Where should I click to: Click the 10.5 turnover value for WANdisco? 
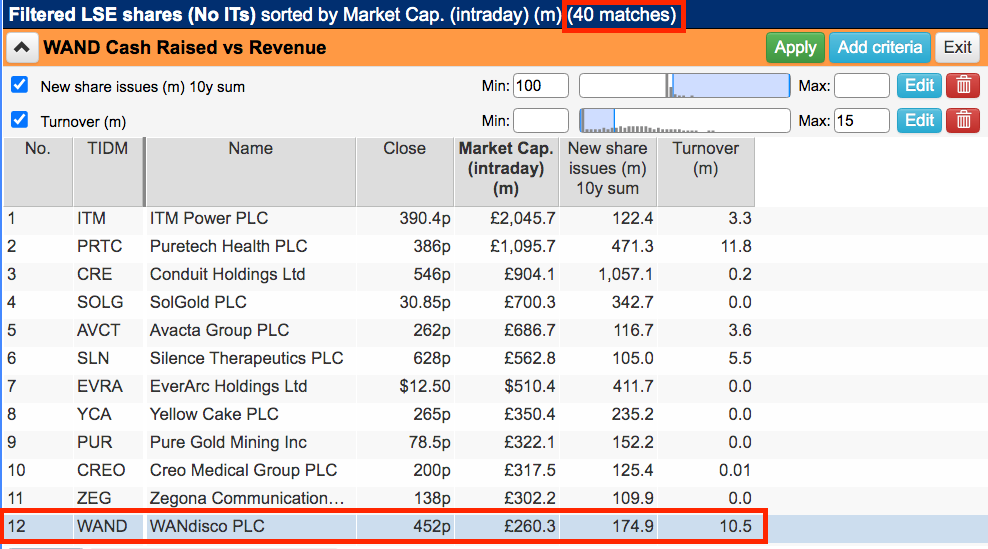[735, 526]
